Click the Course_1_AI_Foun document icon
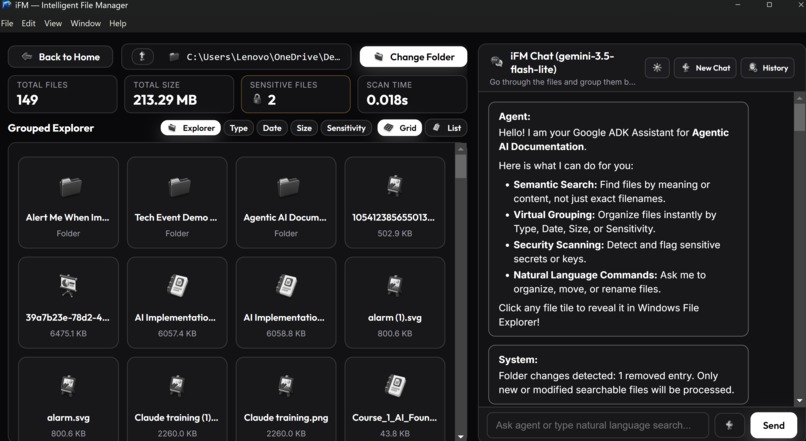 tap(395, 386)
